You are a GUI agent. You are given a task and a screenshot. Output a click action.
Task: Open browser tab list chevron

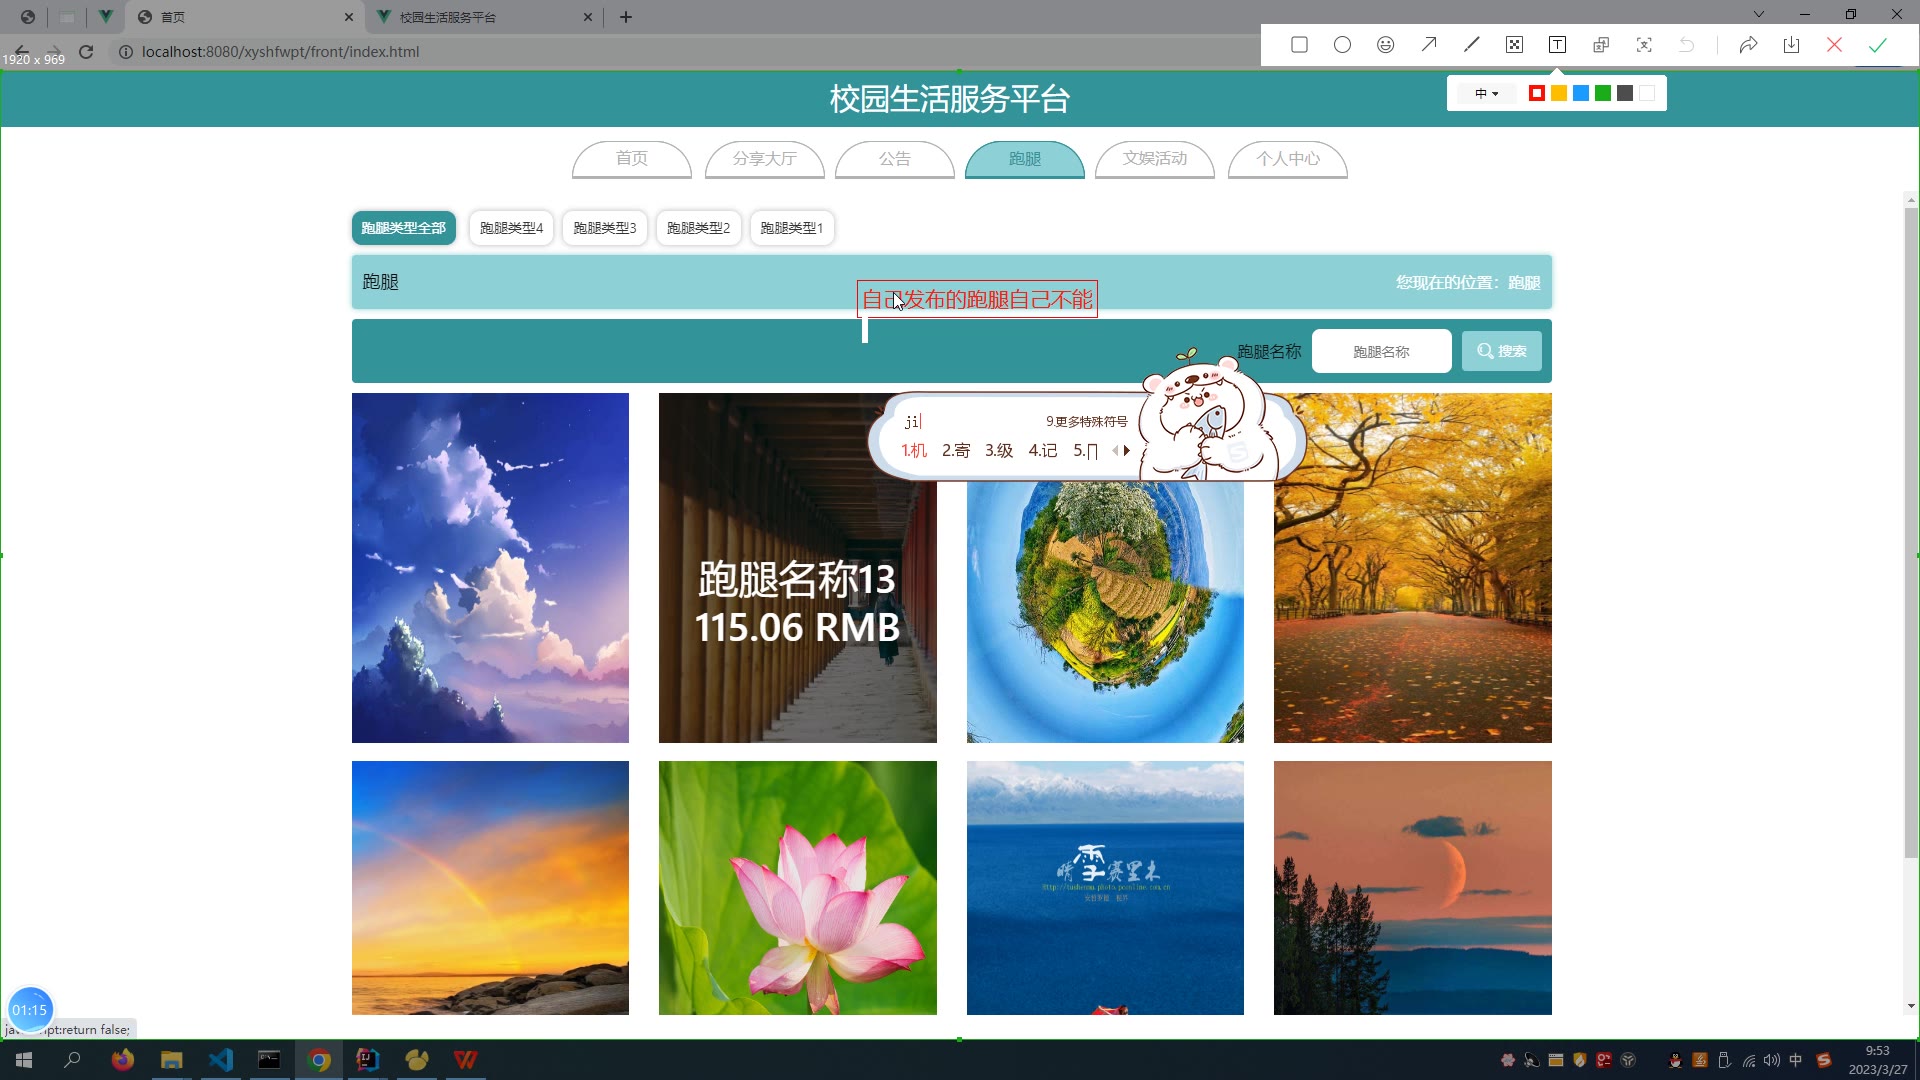[x=1759, y=14]
